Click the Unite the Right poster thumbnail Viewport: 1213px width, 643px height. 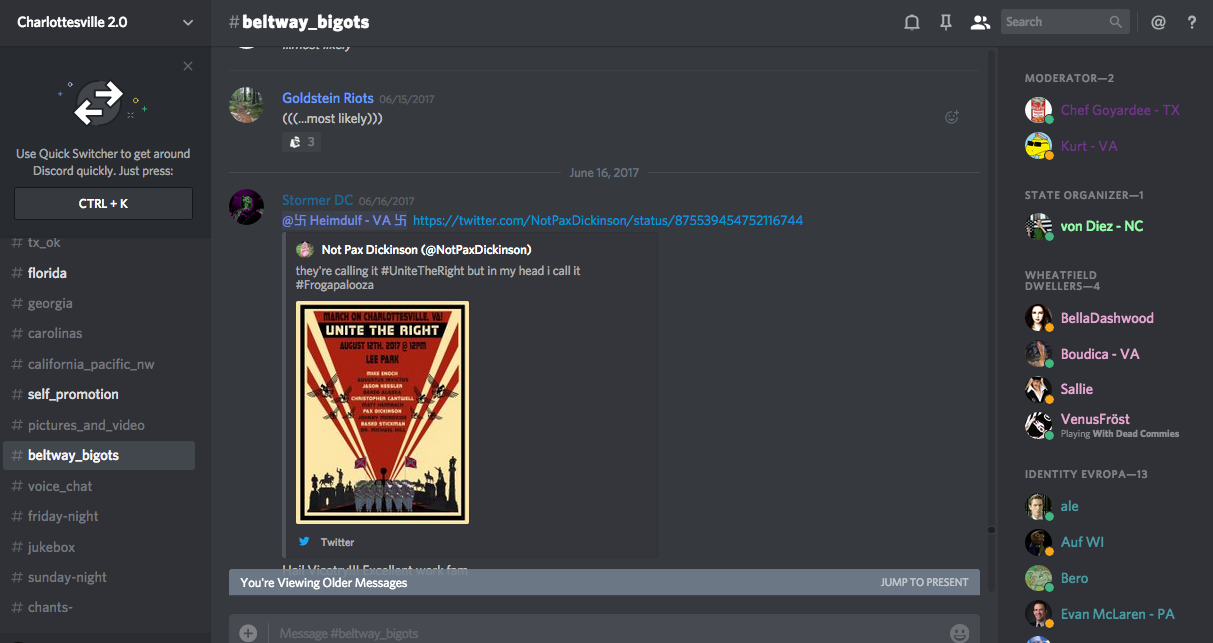(382, 412)
